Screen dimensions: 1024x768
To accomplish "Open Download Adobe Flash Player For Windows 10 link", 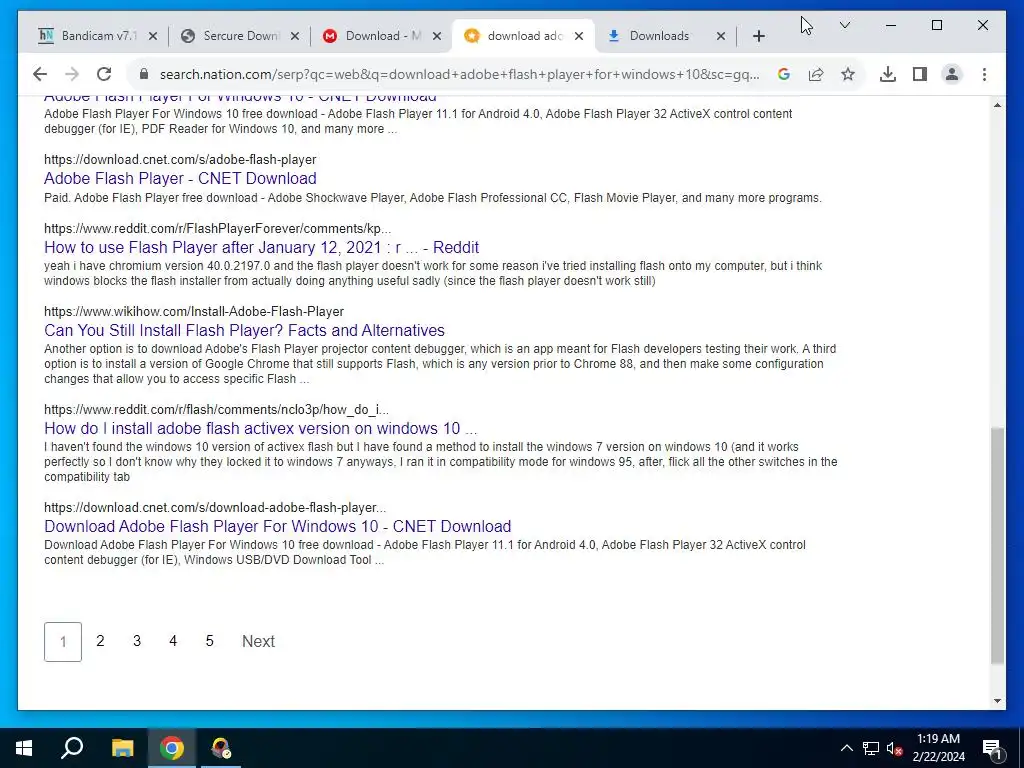I will coord(278,526).
